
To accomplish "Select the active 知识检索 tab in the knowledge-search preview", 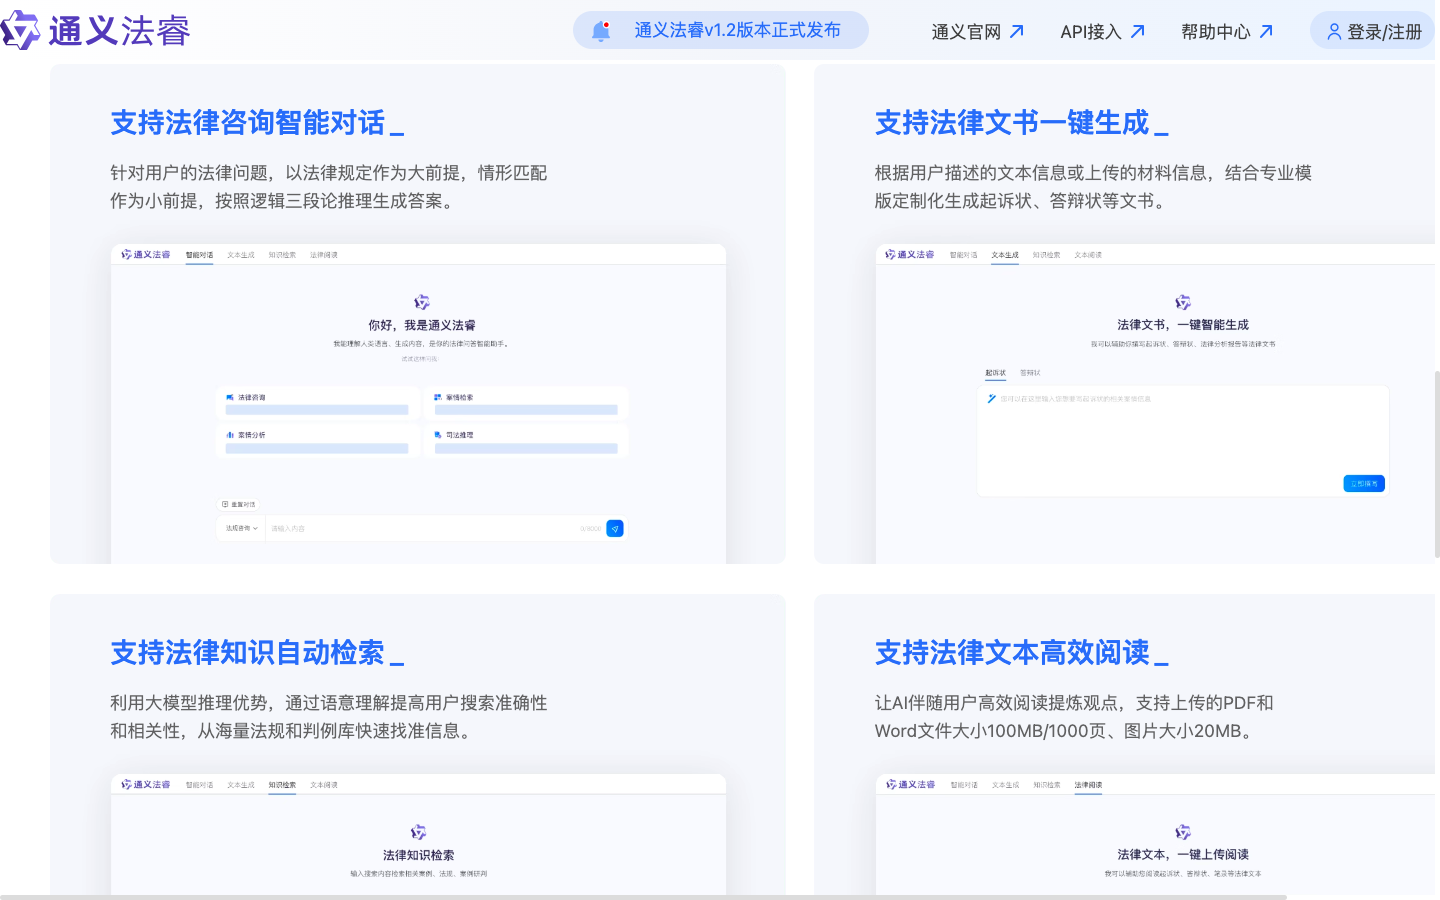I will coord(282,785).
